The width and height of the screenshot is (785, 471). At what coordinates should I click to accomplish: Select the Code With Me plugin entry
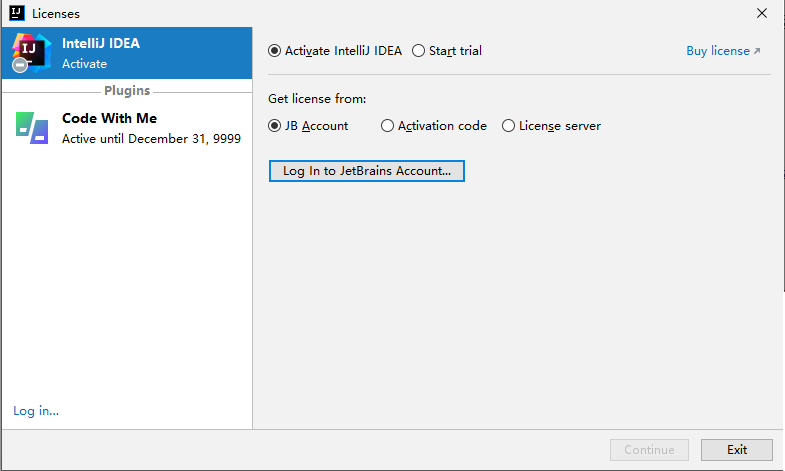(127, 128)
